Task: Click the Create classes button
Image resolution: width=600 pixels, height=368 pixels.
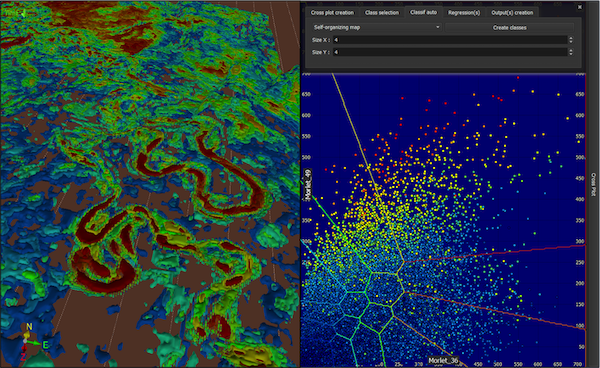Action: tap(509, 28)
